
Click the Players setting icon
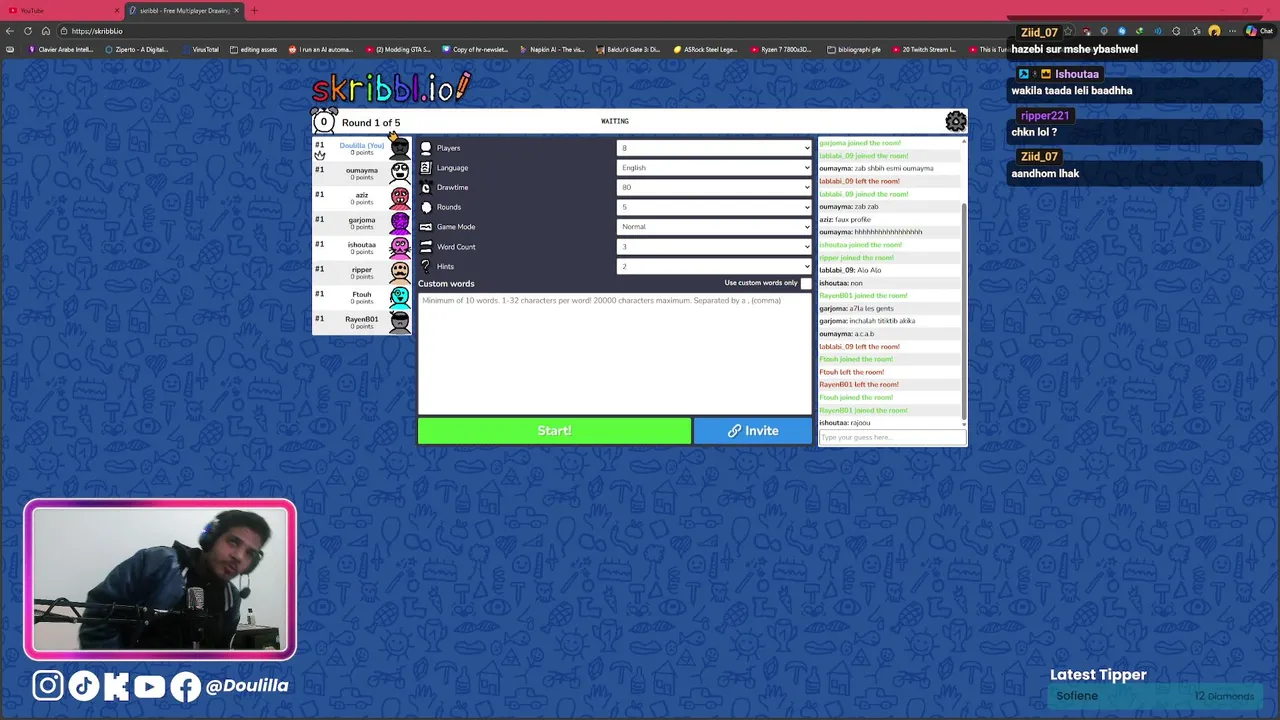pyautogui.click(x=426, y=148)
